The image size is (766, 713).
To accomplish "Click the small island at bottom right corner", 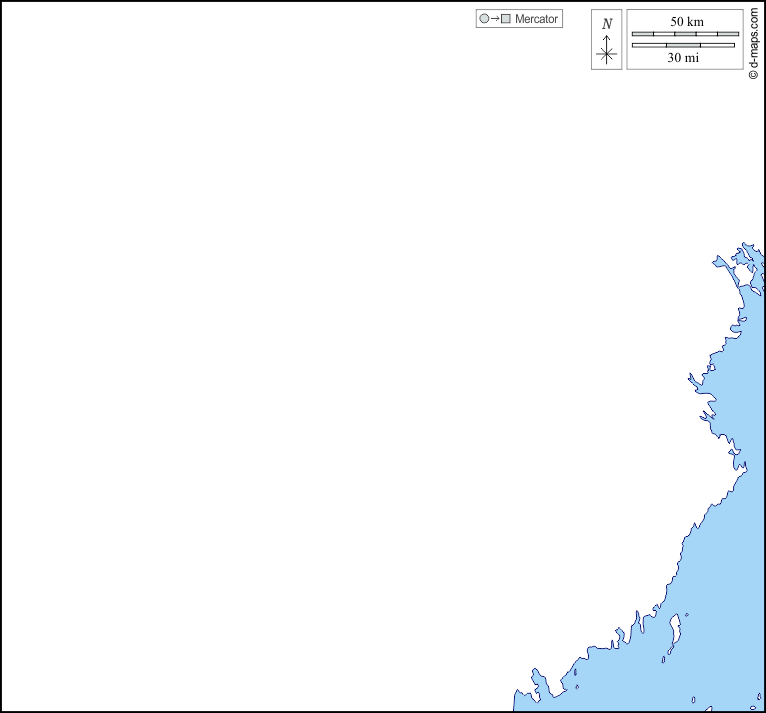I will tap(758, 697).
